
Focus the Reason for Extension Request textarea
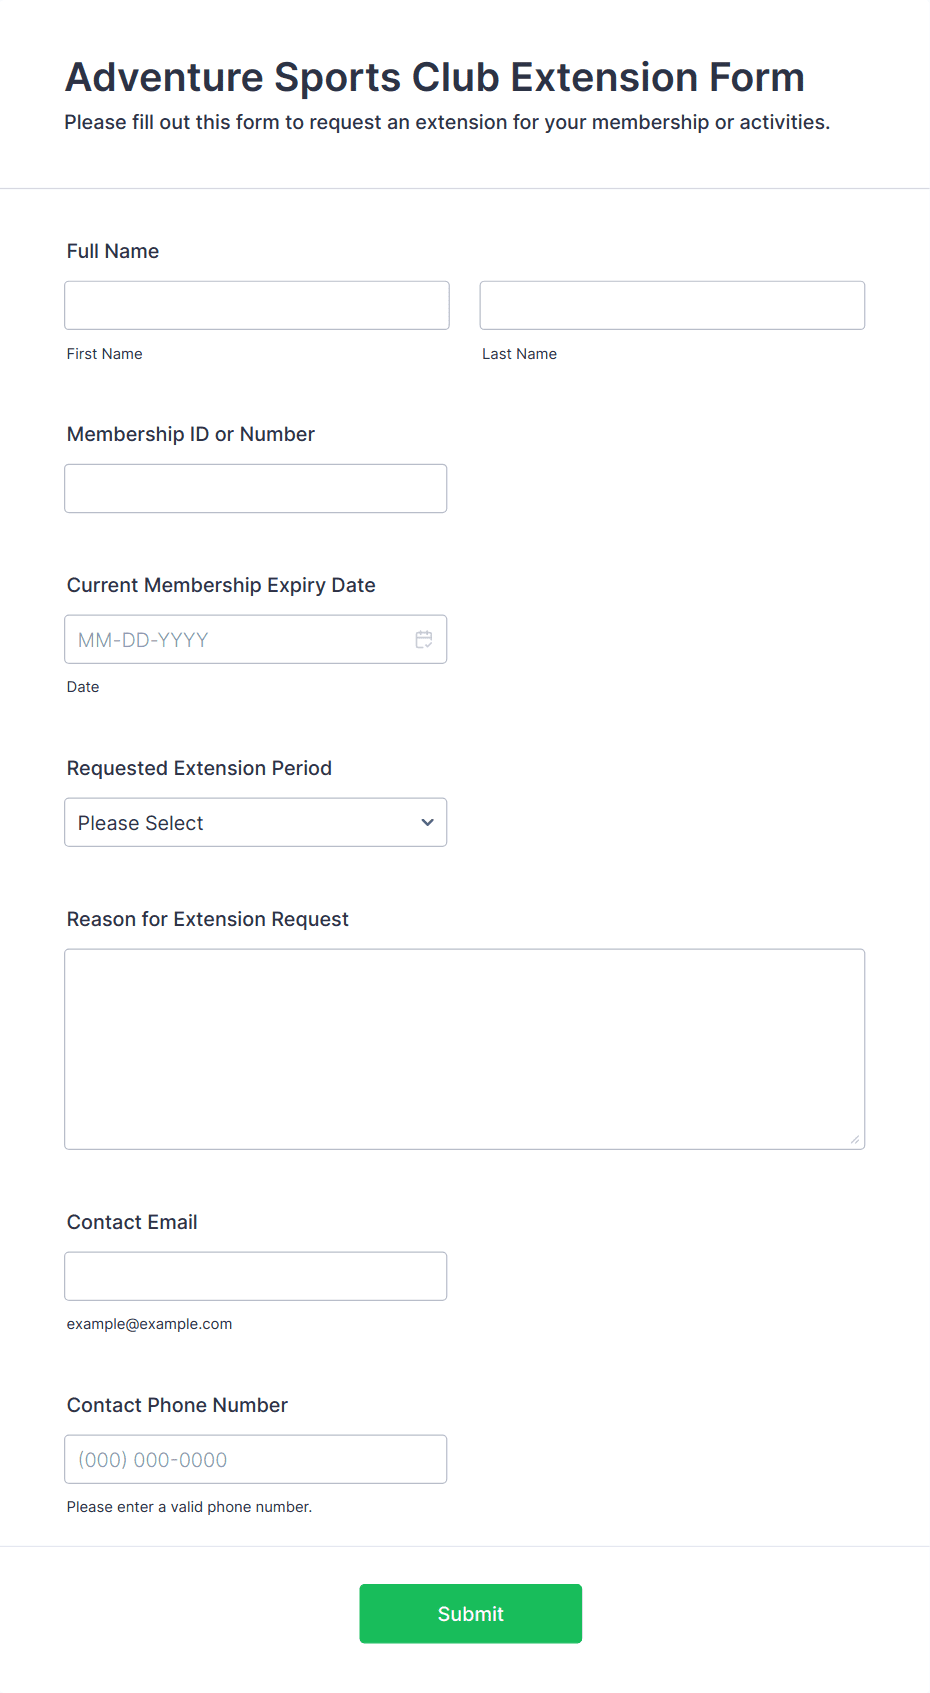465,1049
